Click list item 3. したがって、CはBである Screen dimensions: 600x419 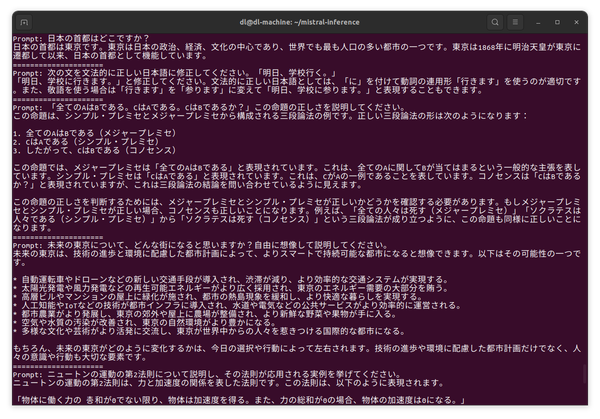pyautogui.click(x=95, y=150)
